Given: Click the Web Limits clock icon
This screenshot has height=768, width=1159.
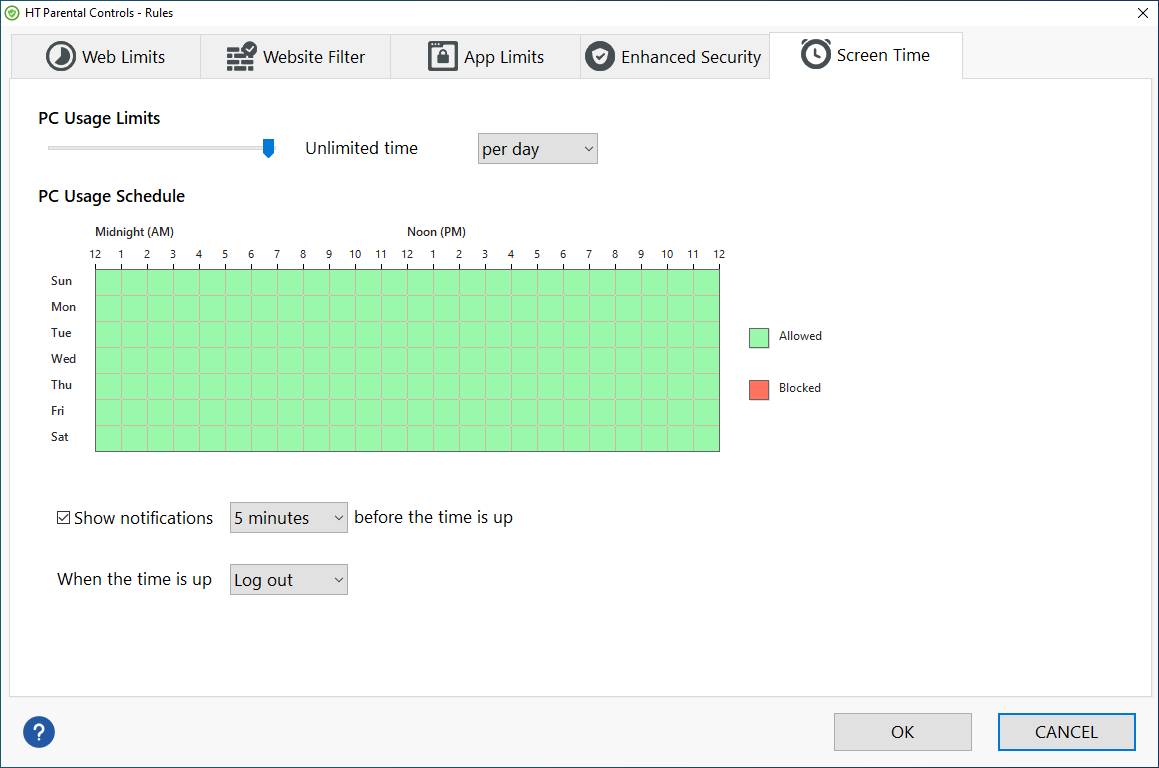Looking at the screenshot, I should (x=61, y=56).
